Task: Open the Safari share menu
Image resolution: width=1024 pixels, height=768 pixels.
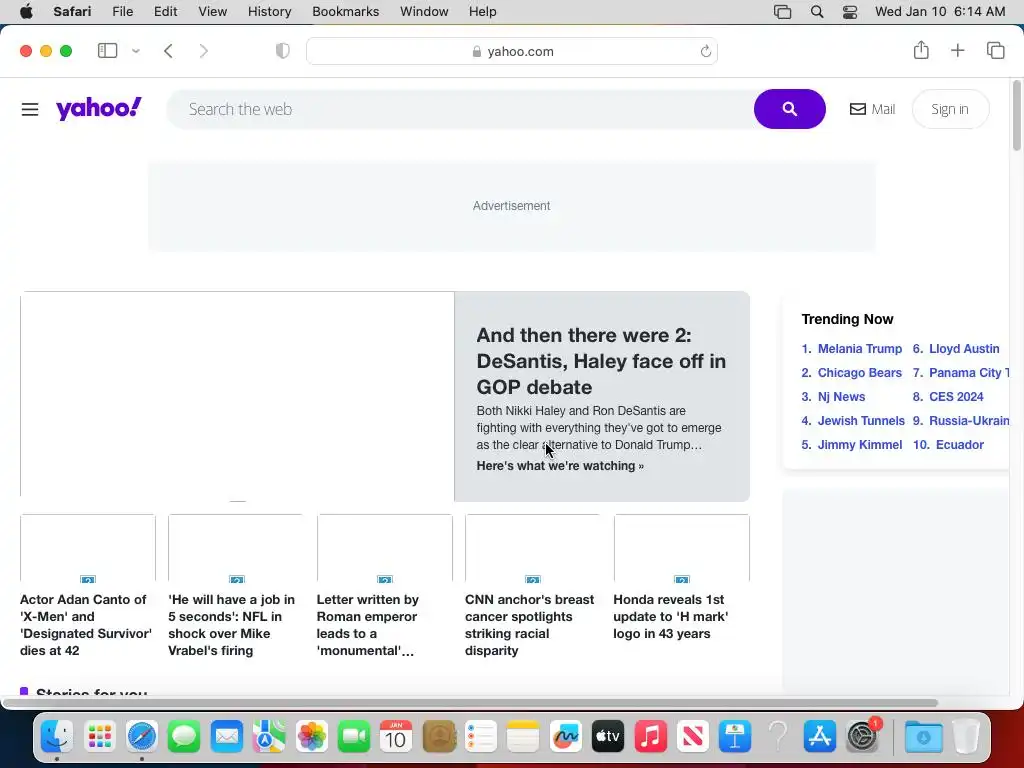Action: 921,50
